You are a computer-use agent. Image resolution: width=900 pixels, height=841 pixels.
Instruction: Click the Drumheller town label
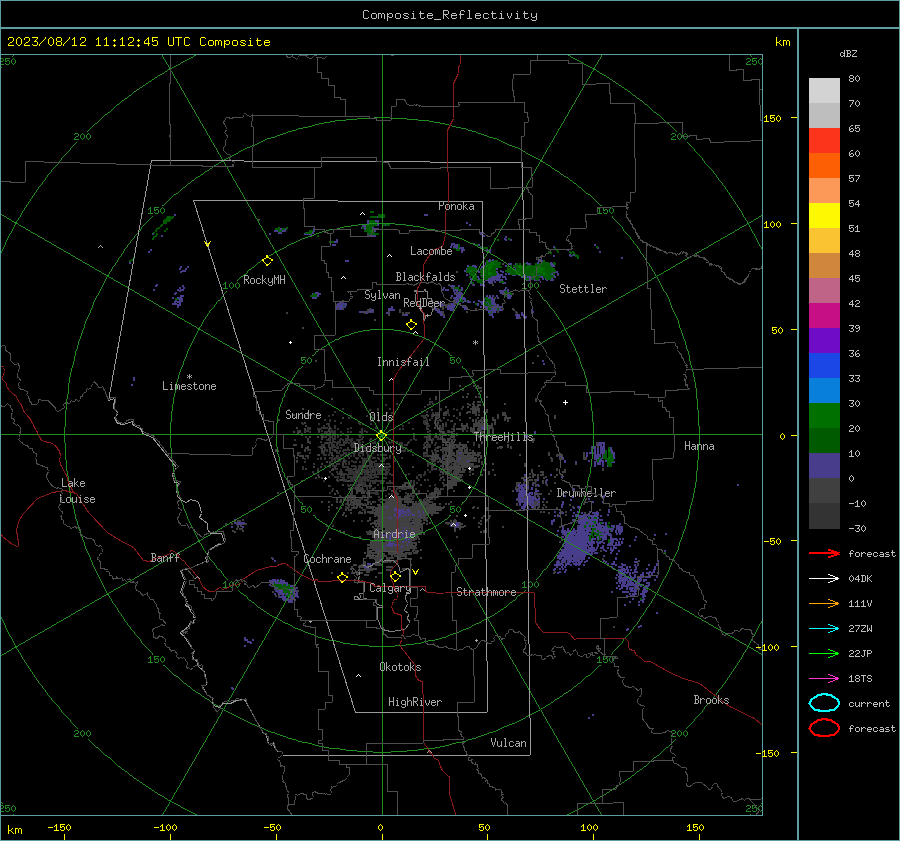coord(586,493)
